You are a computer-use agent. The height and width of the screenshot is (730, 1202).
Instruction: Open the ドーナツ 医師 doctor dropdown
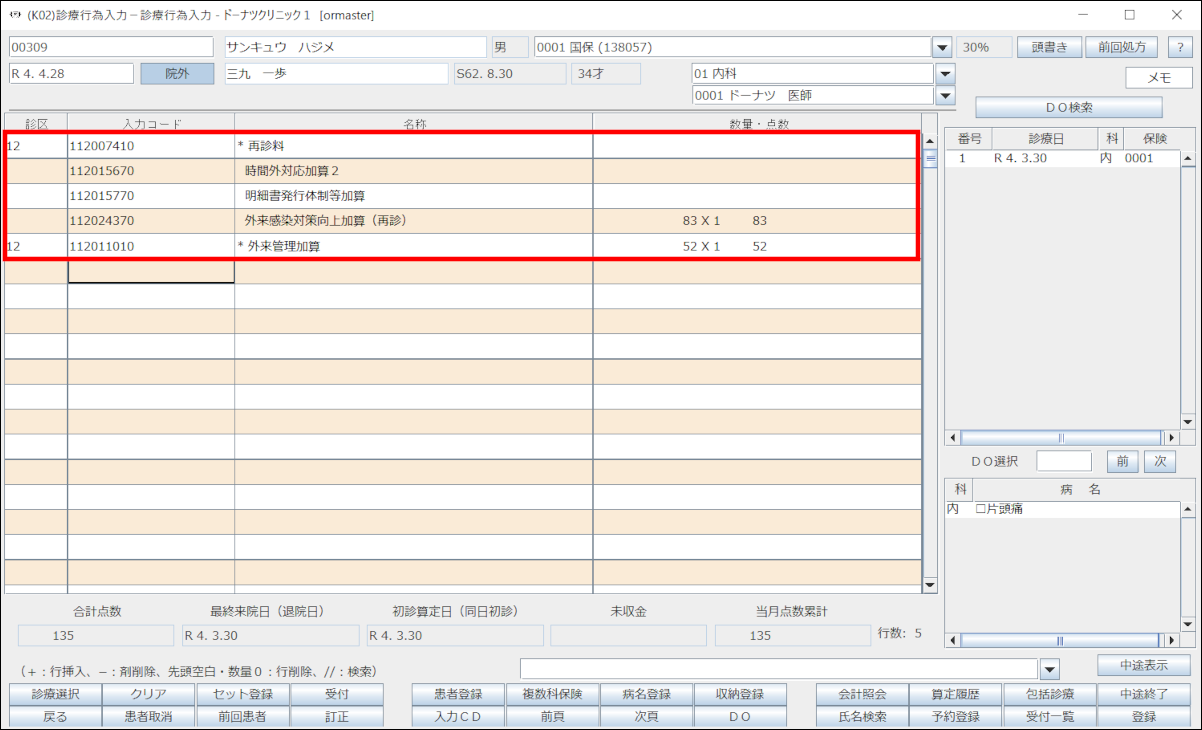pyautogui.click(x=945, y=96)
